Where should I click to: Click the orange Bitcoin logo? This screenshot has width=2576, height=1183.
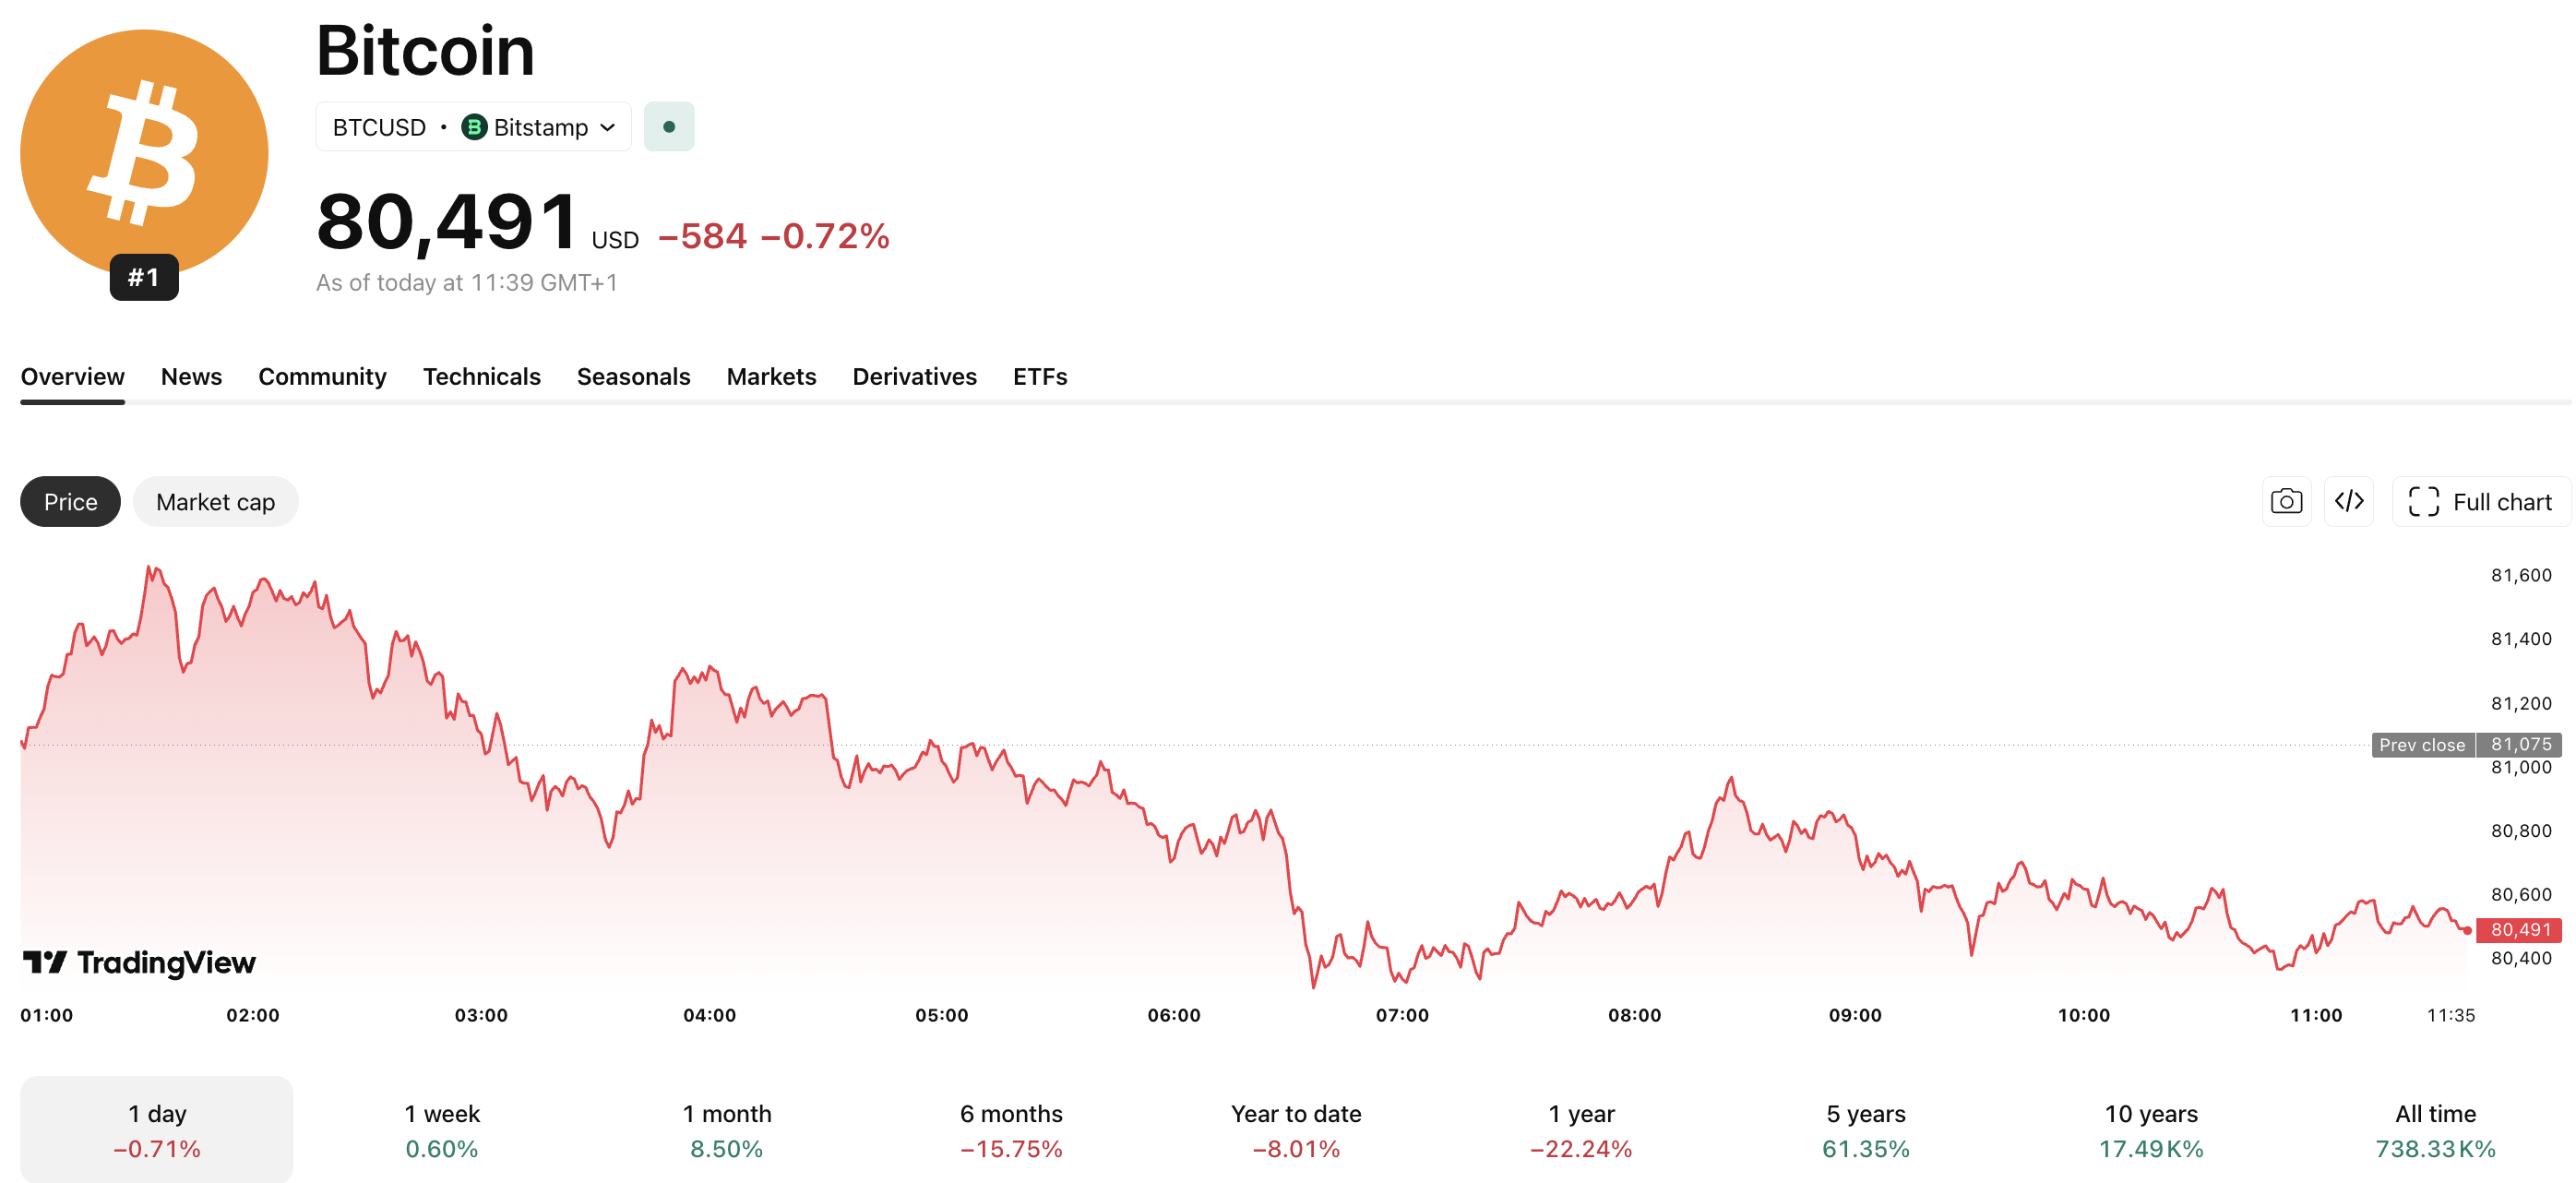tap(144, 153)
